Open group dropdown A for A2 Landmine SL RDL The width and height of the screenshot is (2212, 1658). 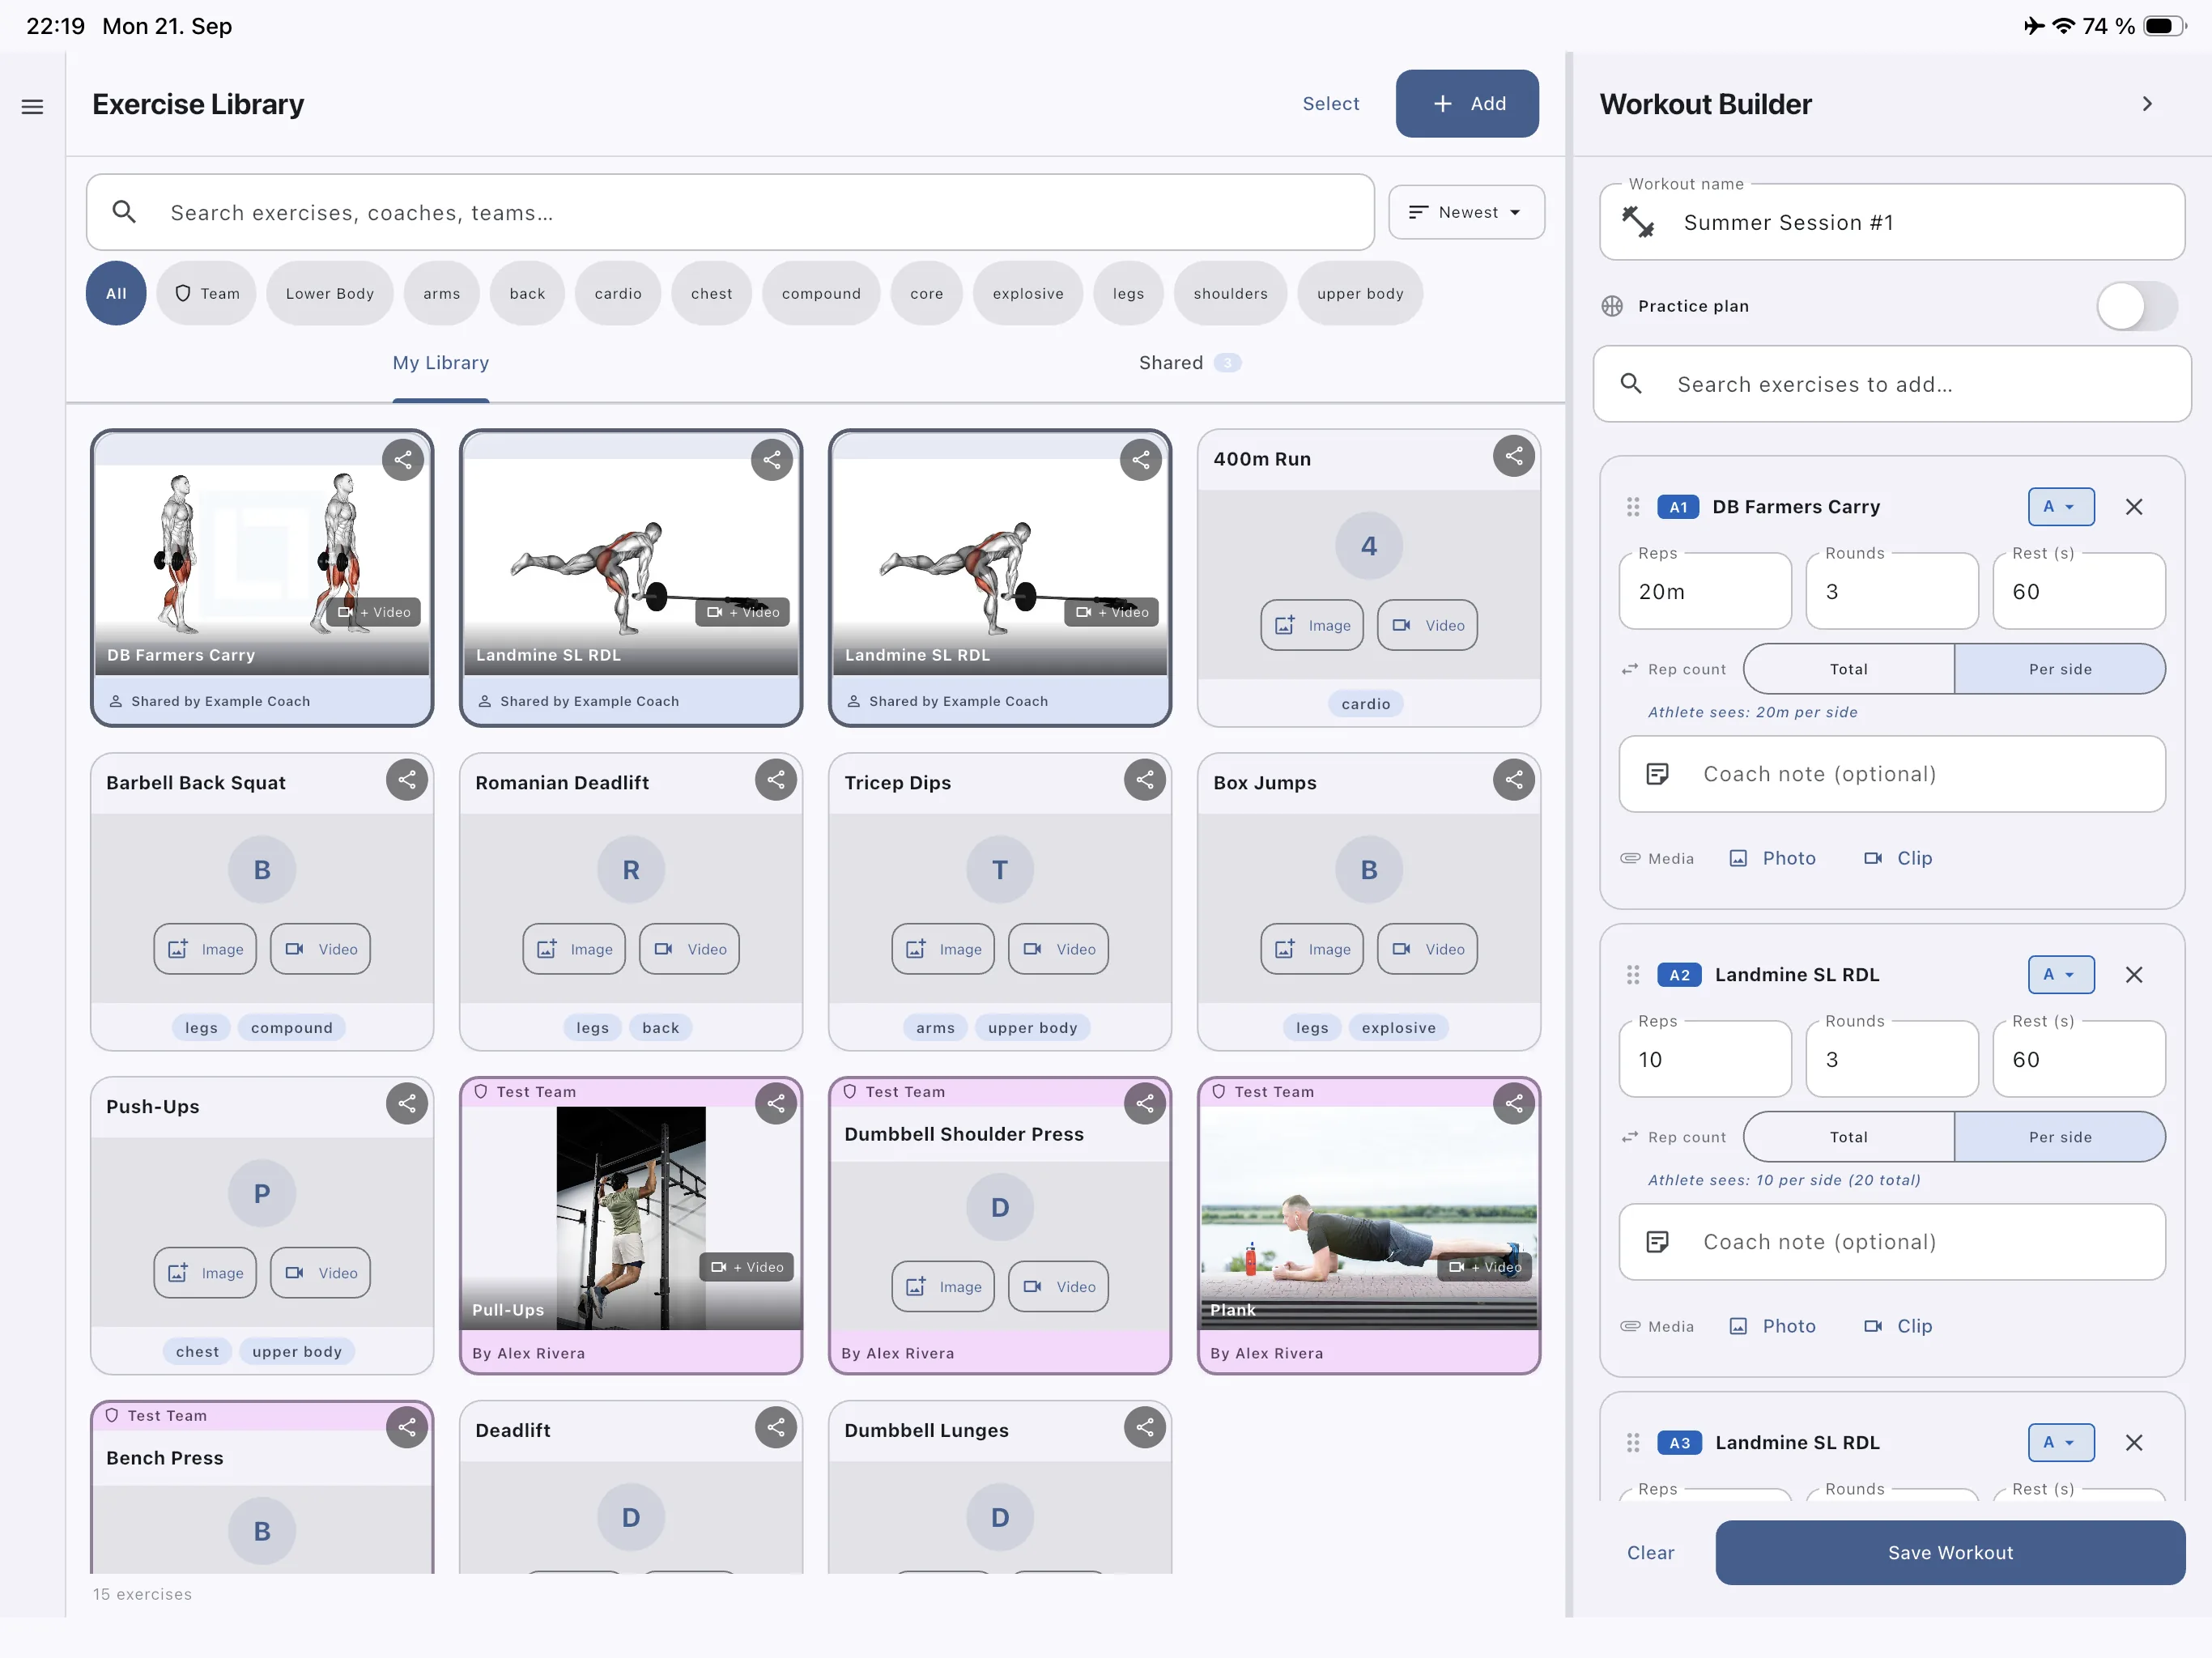pos(2060,975)
